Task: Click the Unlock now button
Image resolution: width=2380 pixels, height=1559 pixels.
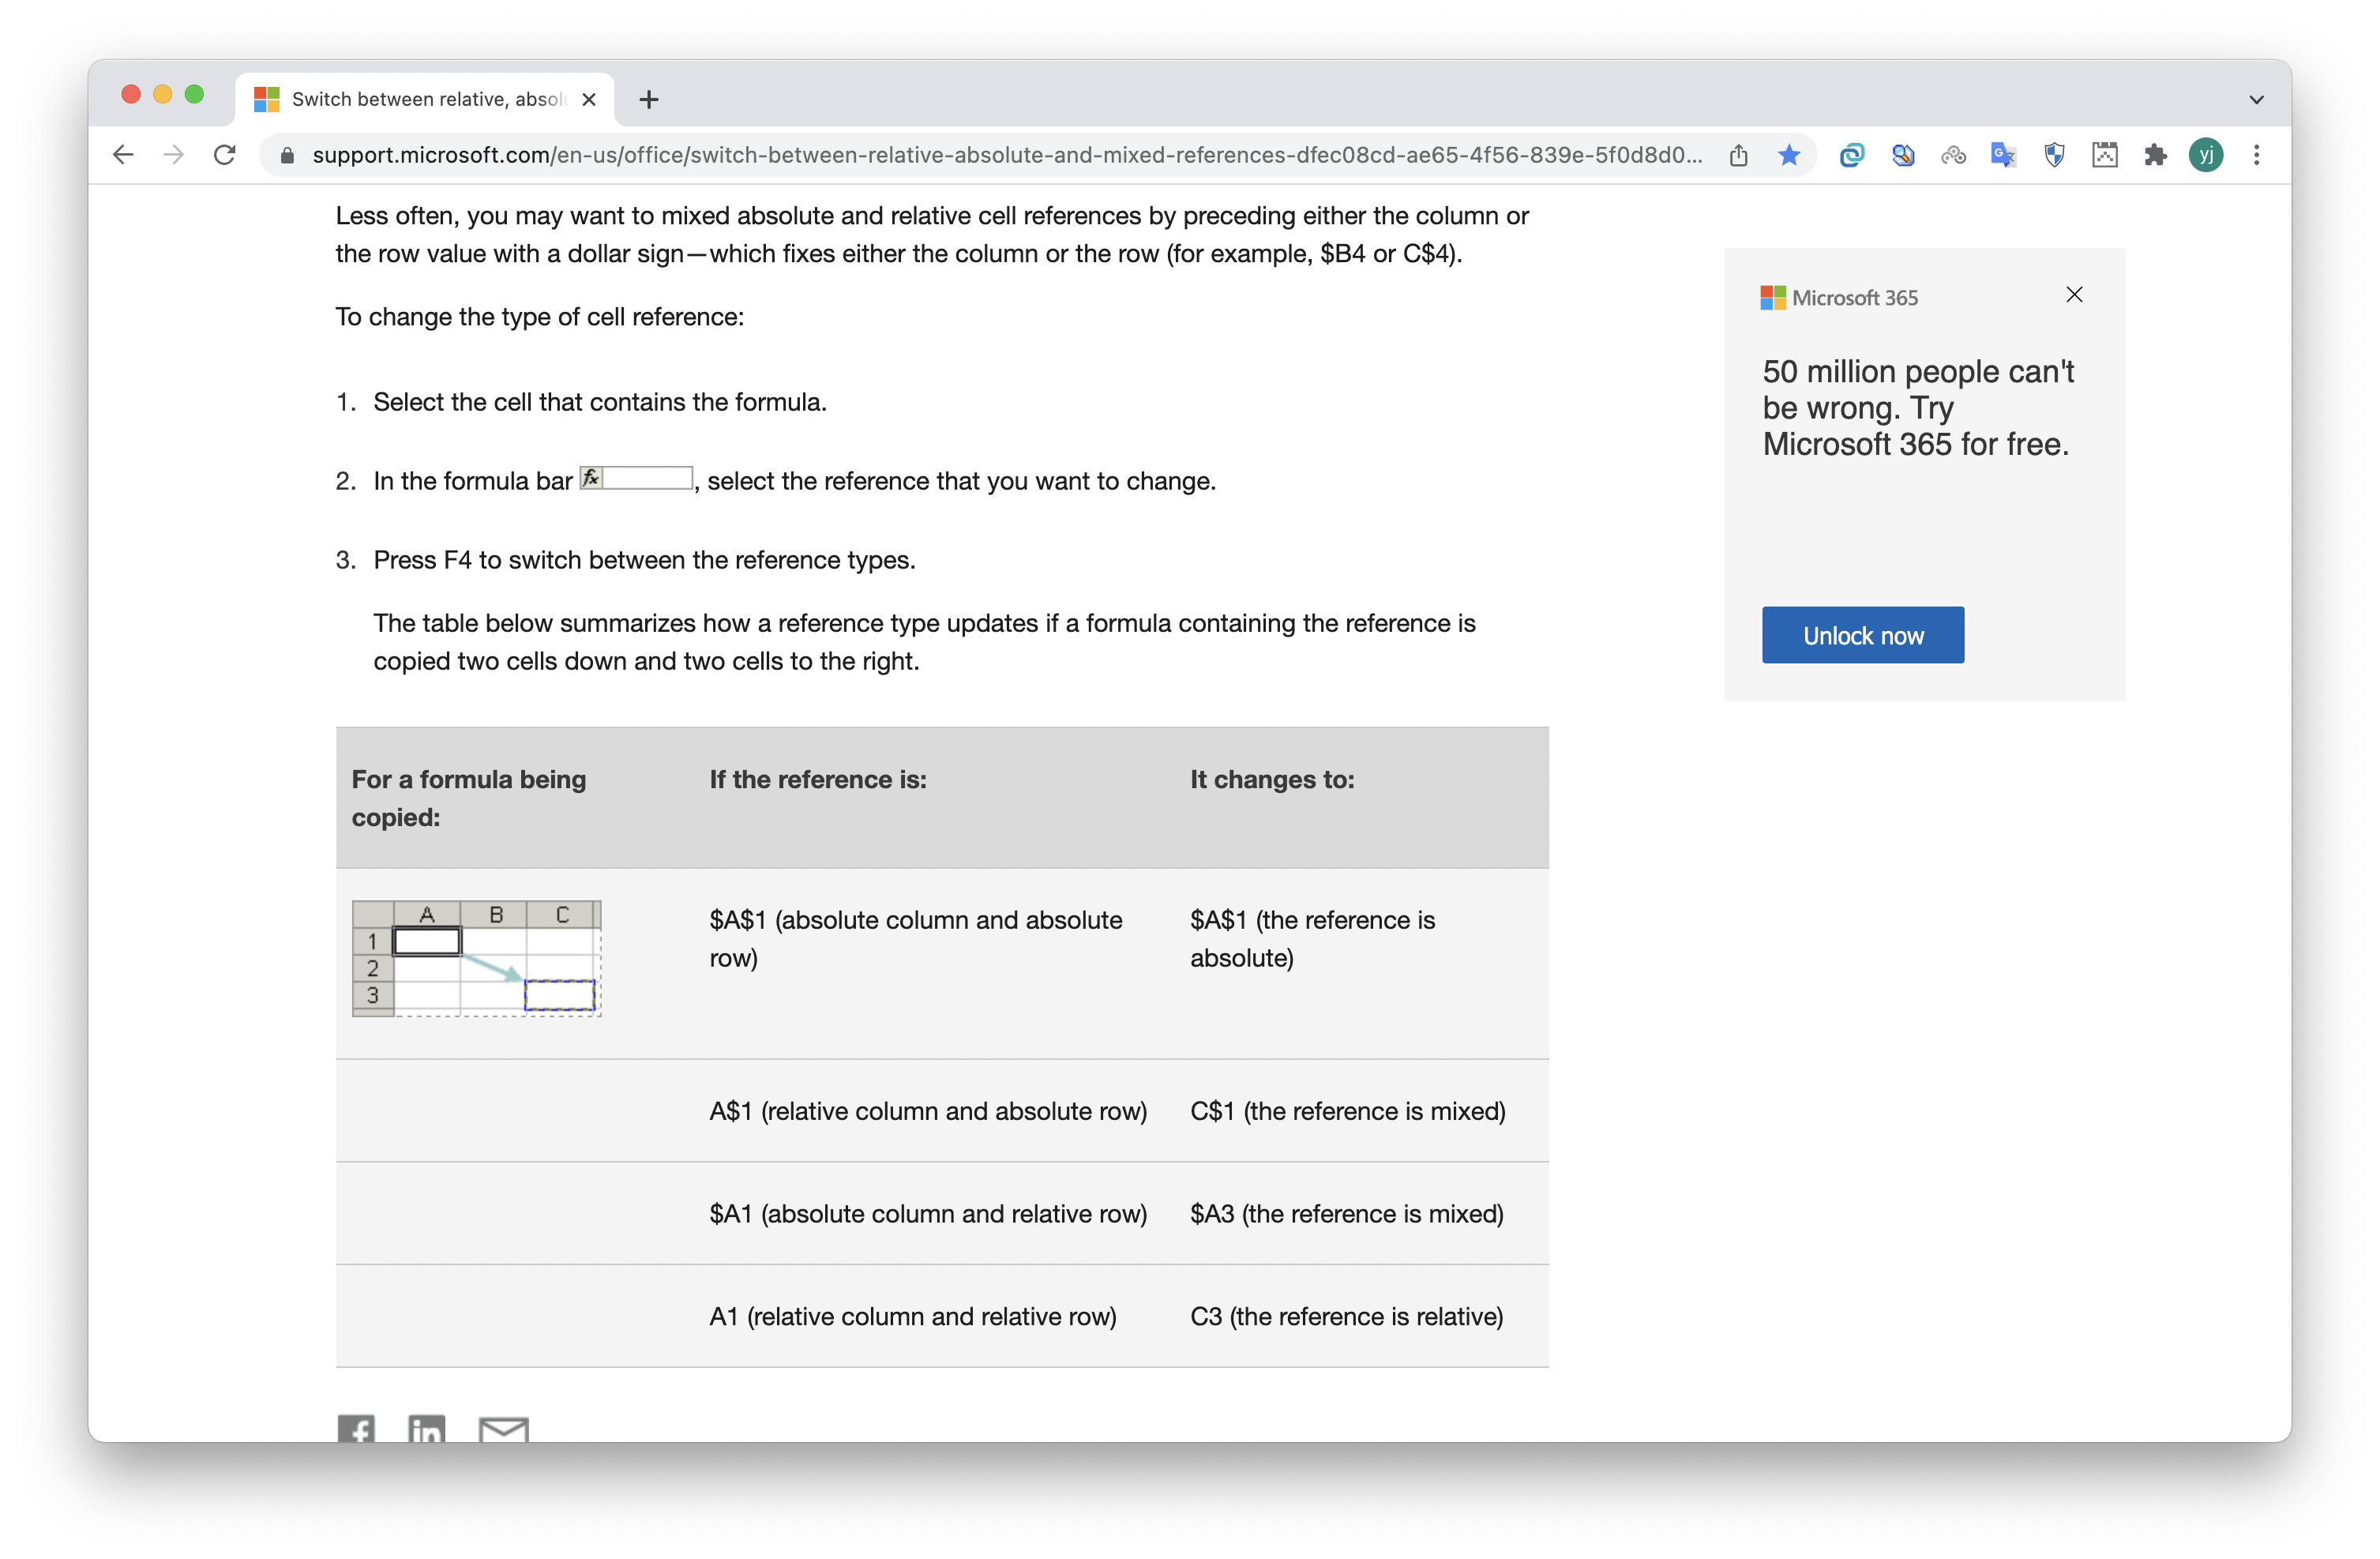Action: (x=1862, y=635)
